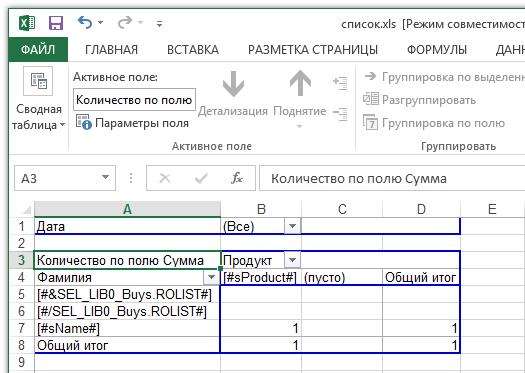Select row 1 header
The width and height of the screenshot is (525, 373).
click(21, 226)
